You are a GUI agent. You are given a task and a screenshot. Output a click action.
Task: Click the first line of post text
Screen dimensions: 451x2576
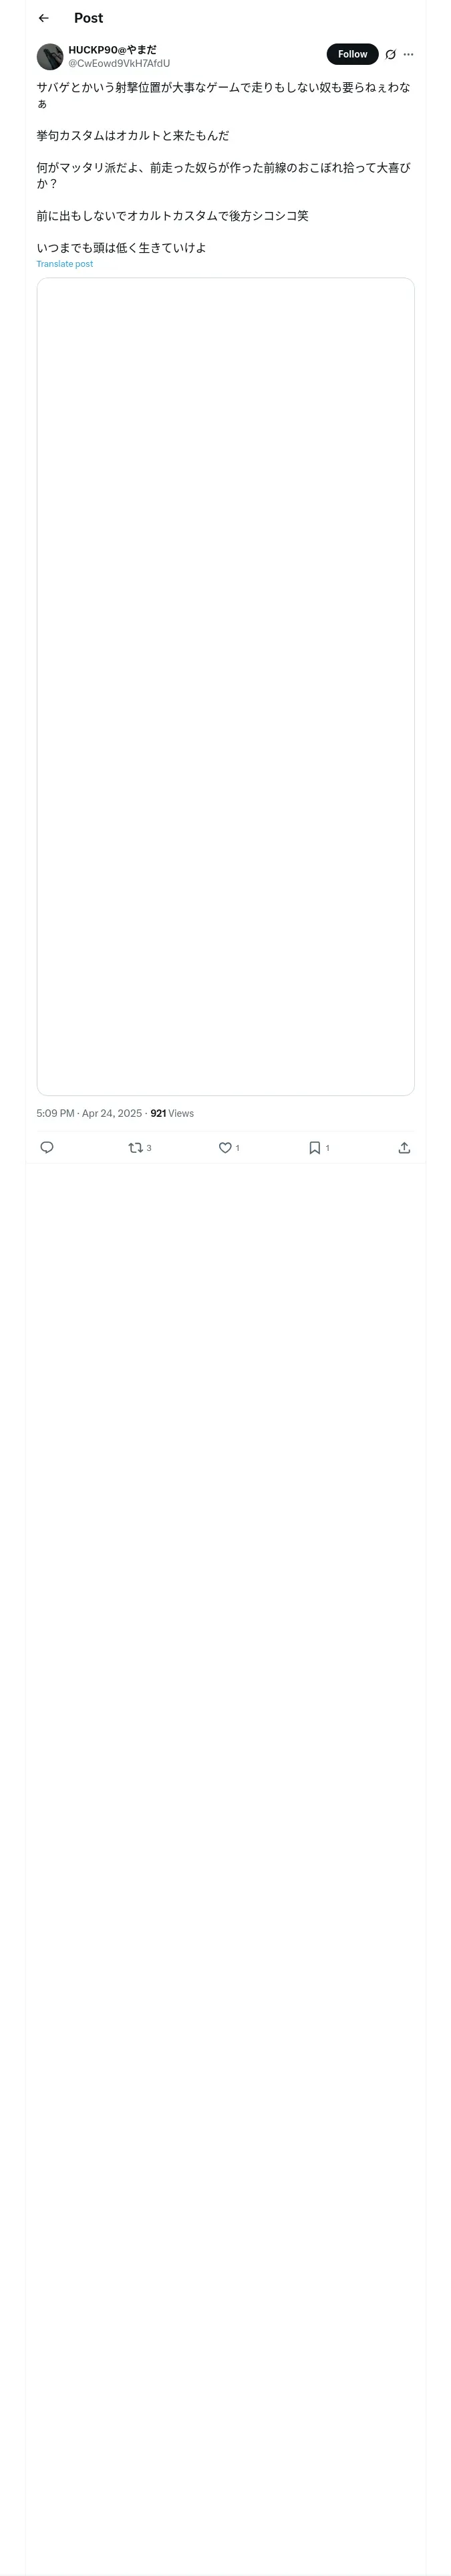pyautogui.click(x=223, y=88)
